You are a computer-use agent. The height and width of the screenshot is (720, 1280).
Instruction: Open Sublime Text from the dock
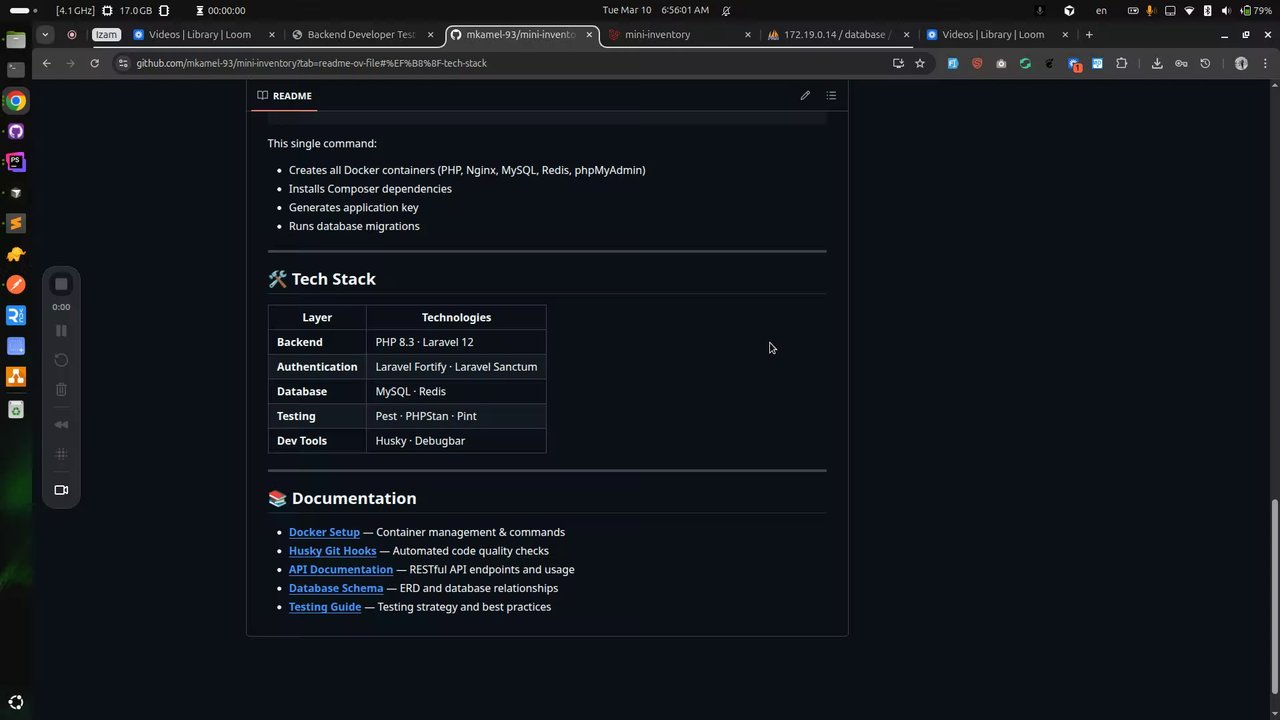[16, 223]
